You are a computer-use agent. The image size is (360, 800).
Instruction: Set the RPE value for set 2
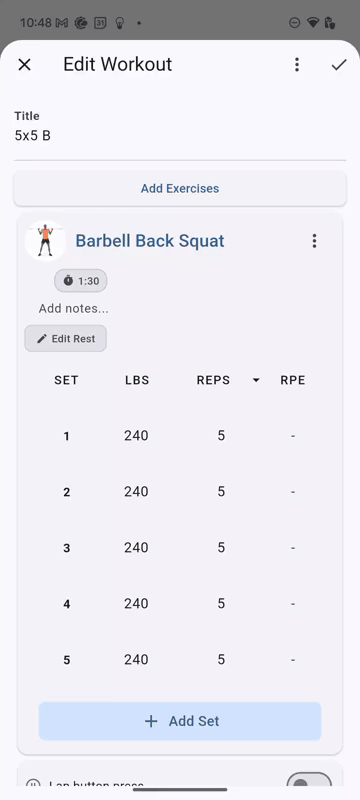click(293, 492)
